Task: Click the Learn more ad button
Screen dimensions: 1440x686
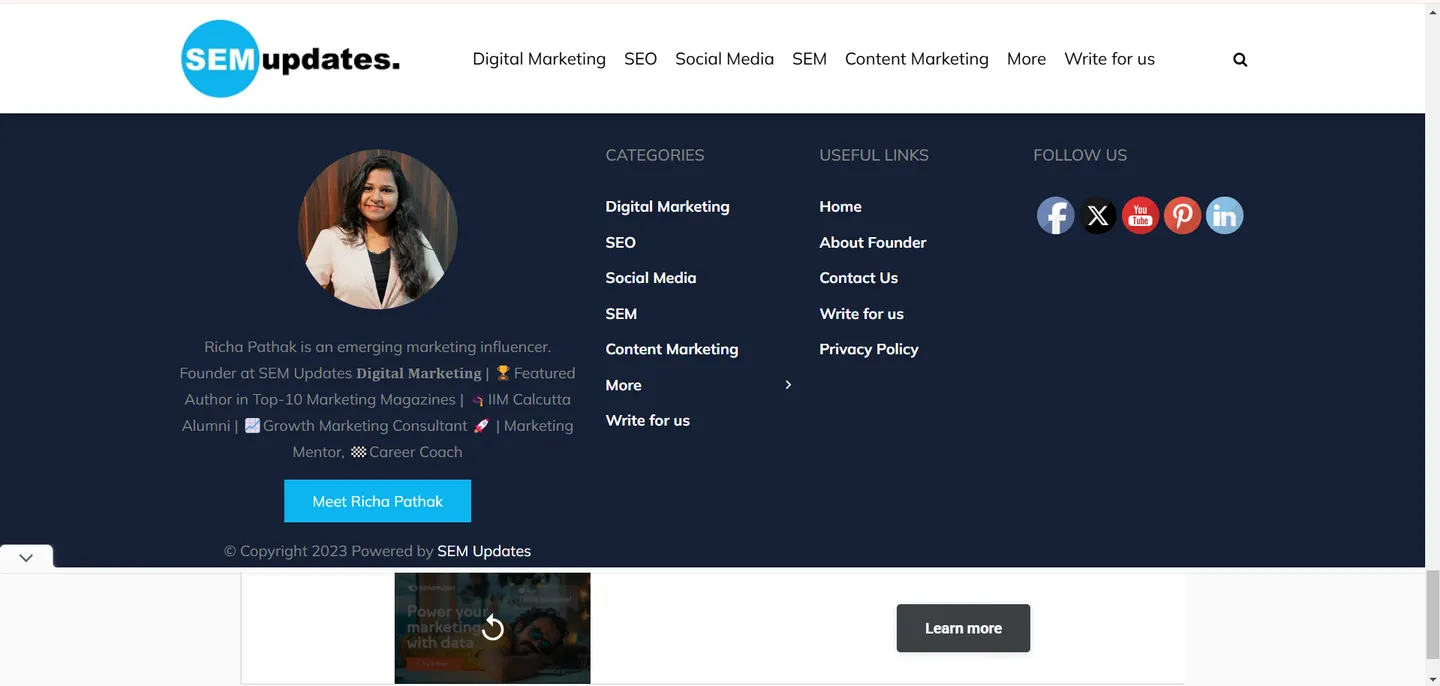Action: 963,628
